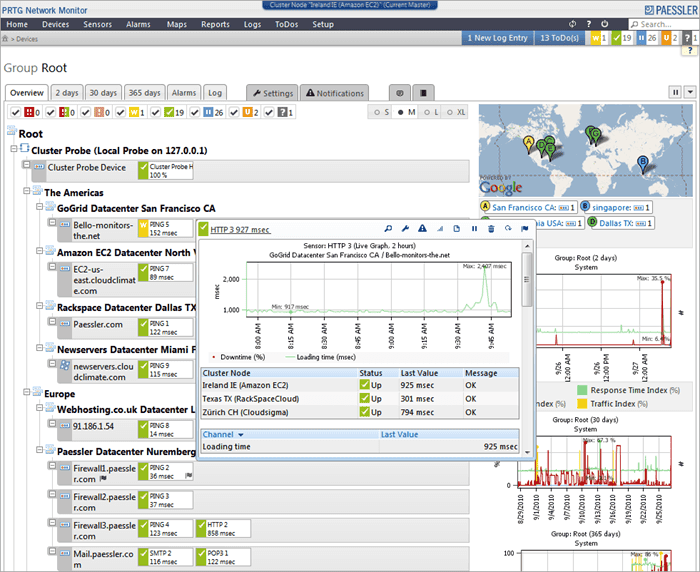The height and width of the screenshot is (572, 700).
Task: Click the 1 New Log Entry button
Action: pyautogui.click(x=497, y=38)
